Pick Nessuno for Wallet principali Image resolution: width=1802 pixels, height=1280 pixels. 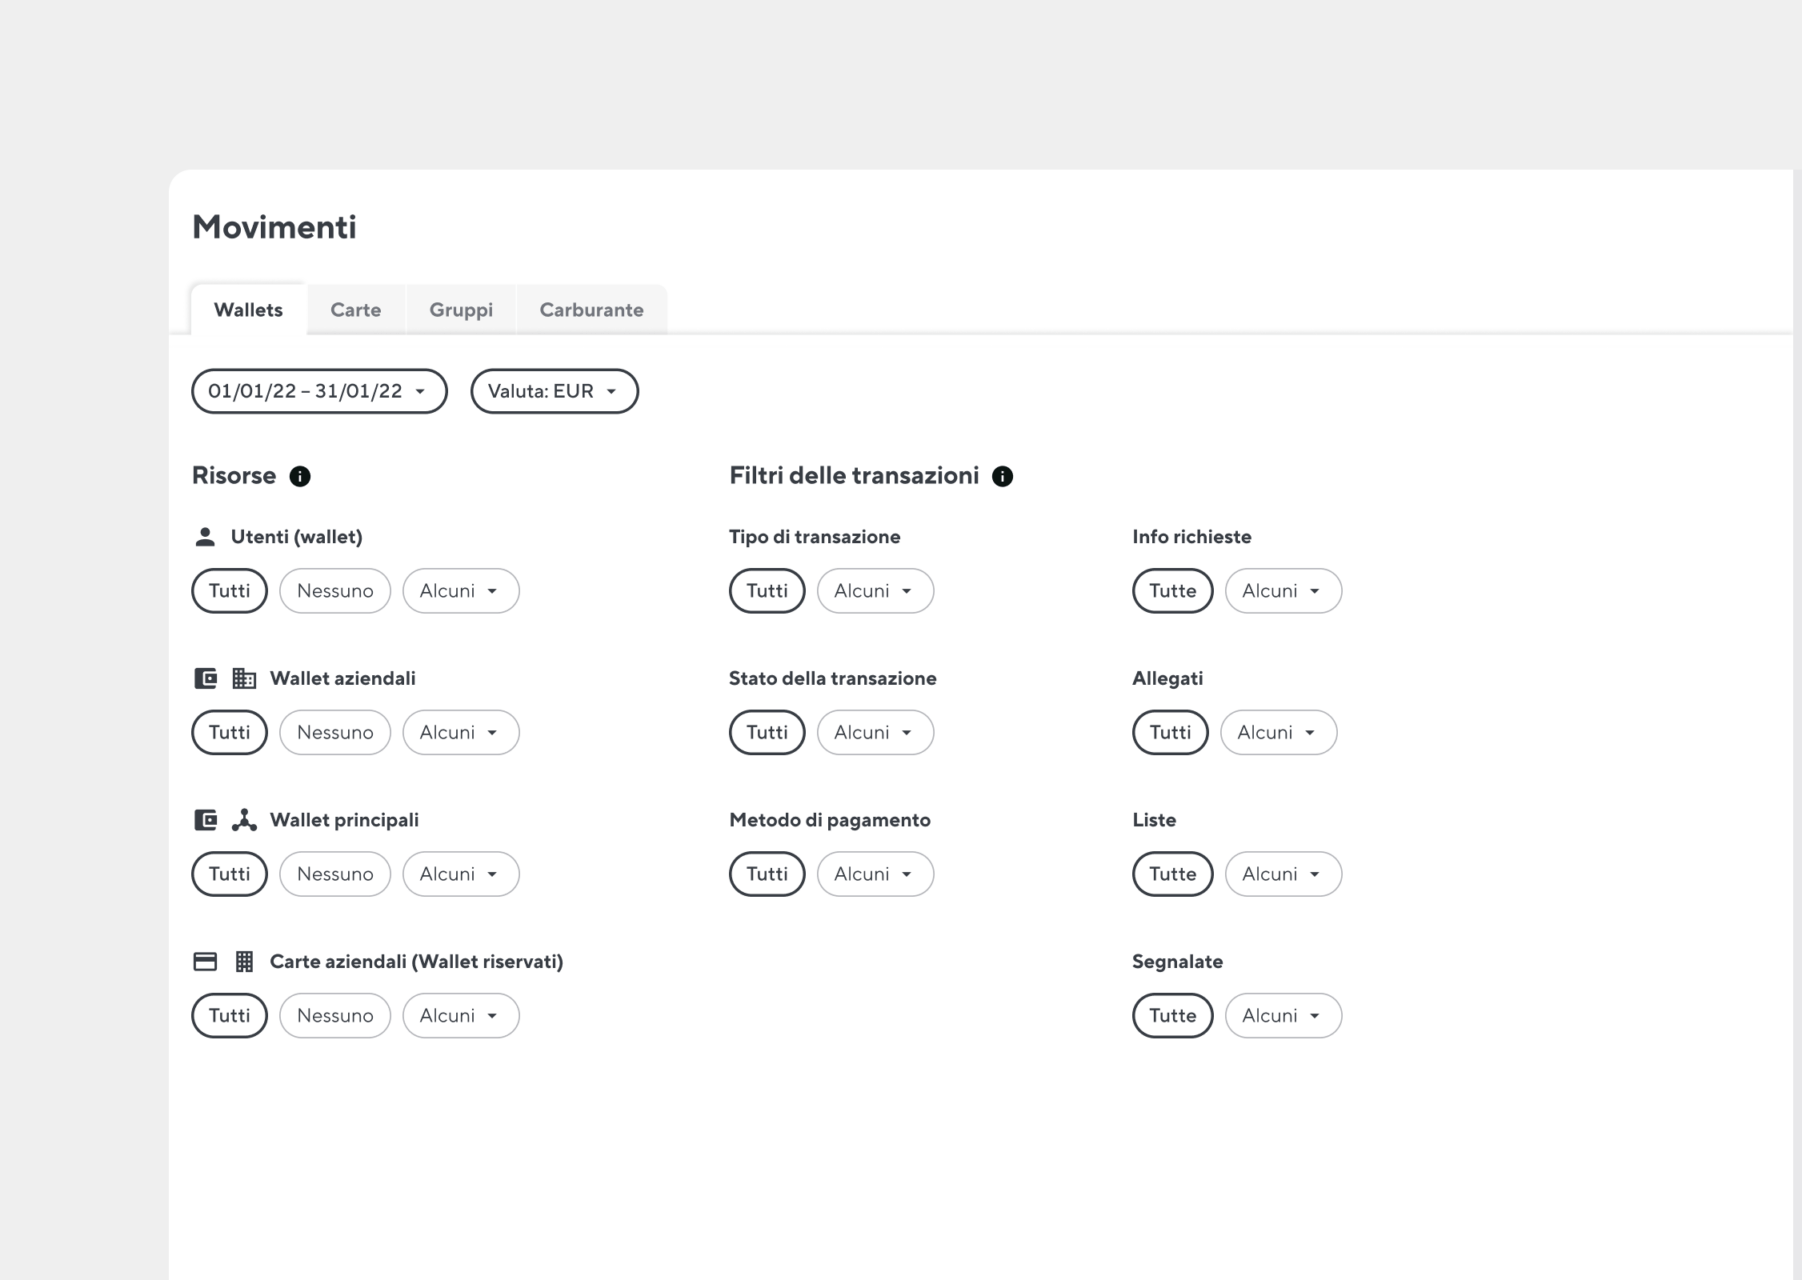point(335,874)
